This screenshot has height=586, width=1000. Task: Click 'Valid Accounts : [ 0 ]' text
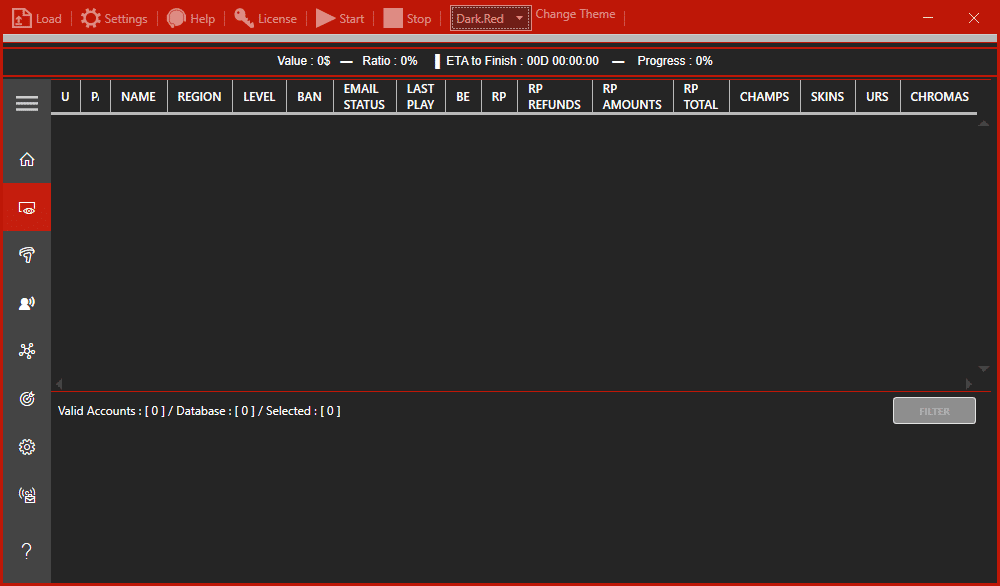pyautogui.click(x=112, y=411)
